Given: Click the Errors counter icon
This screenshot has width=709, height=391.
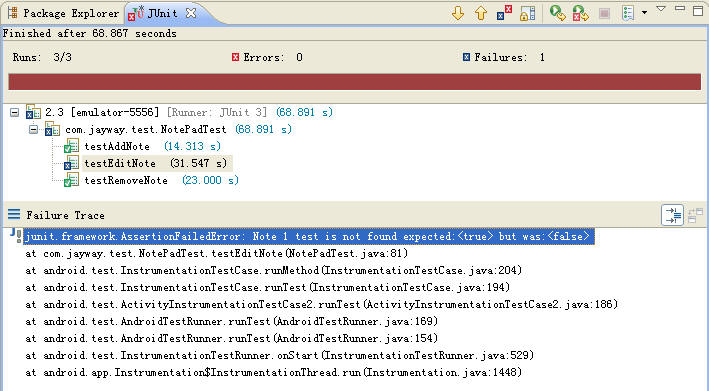Looking at the screenshot, I should [235, 57].
